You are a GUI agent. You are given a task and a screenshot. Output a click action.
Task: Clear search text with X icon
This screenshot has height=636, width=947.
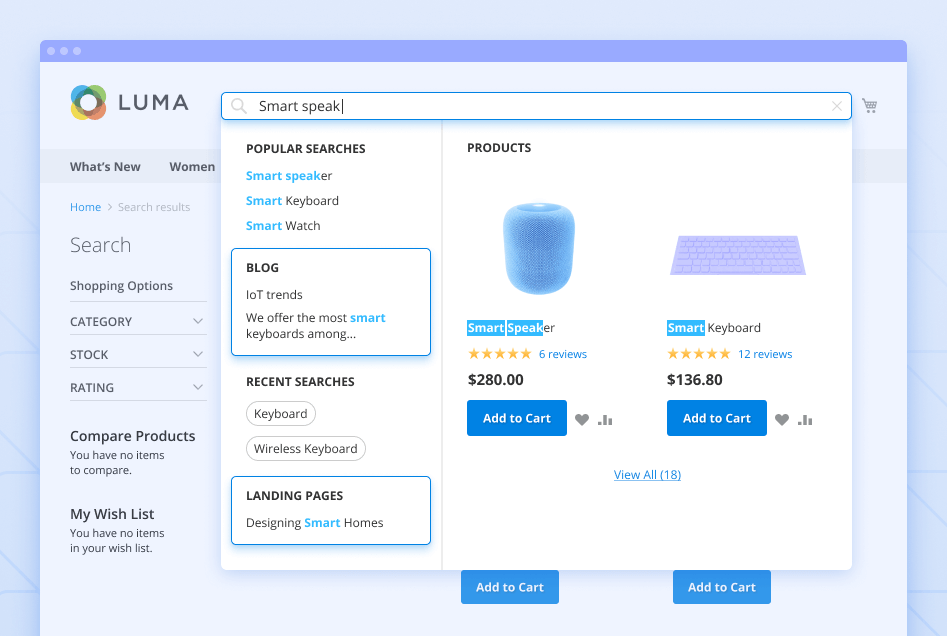point(837,106)
